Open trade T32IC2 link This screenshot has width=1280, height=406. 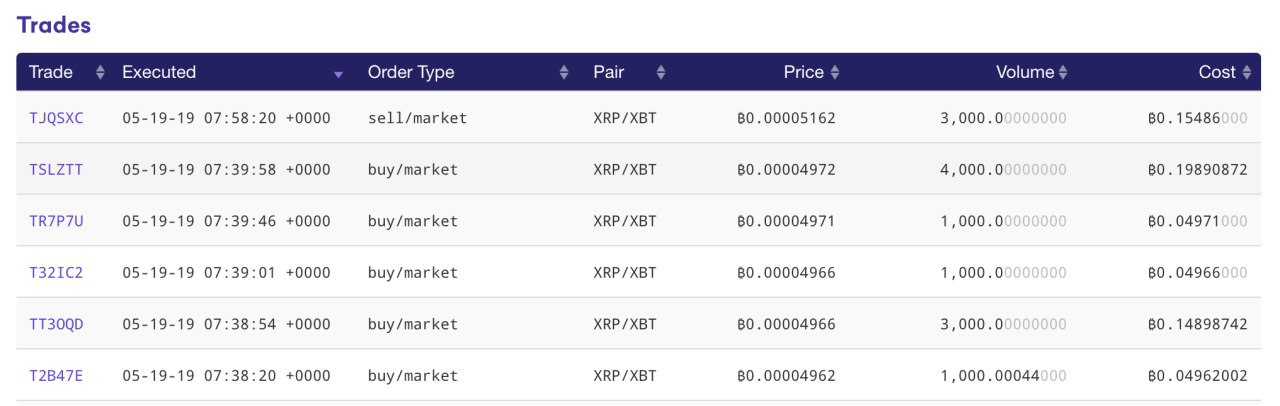pyautogui.click(x=56, y=273)
